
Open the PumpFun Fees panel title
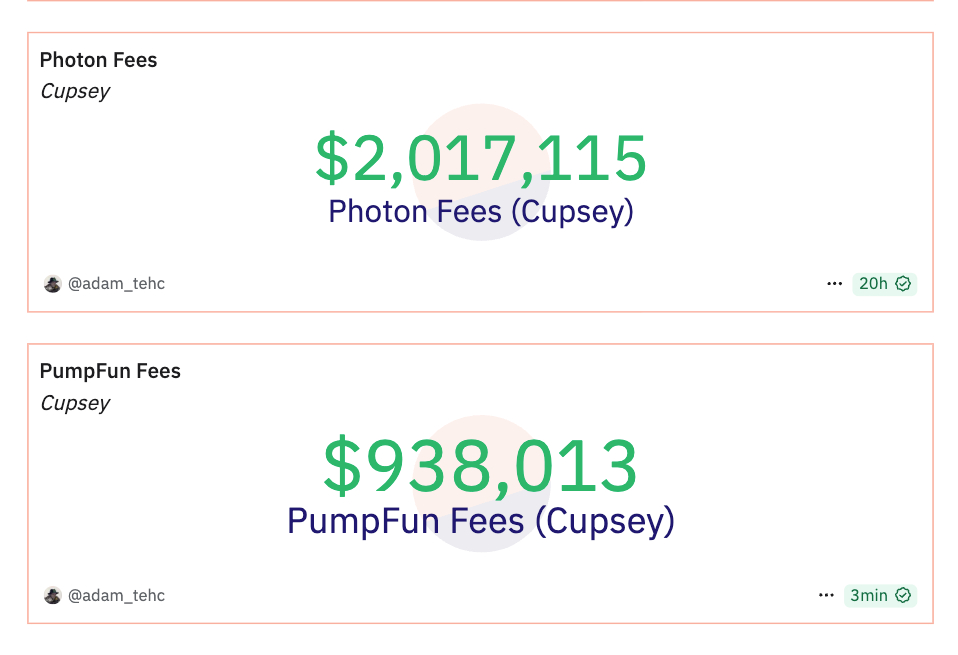tap(110, 371)
